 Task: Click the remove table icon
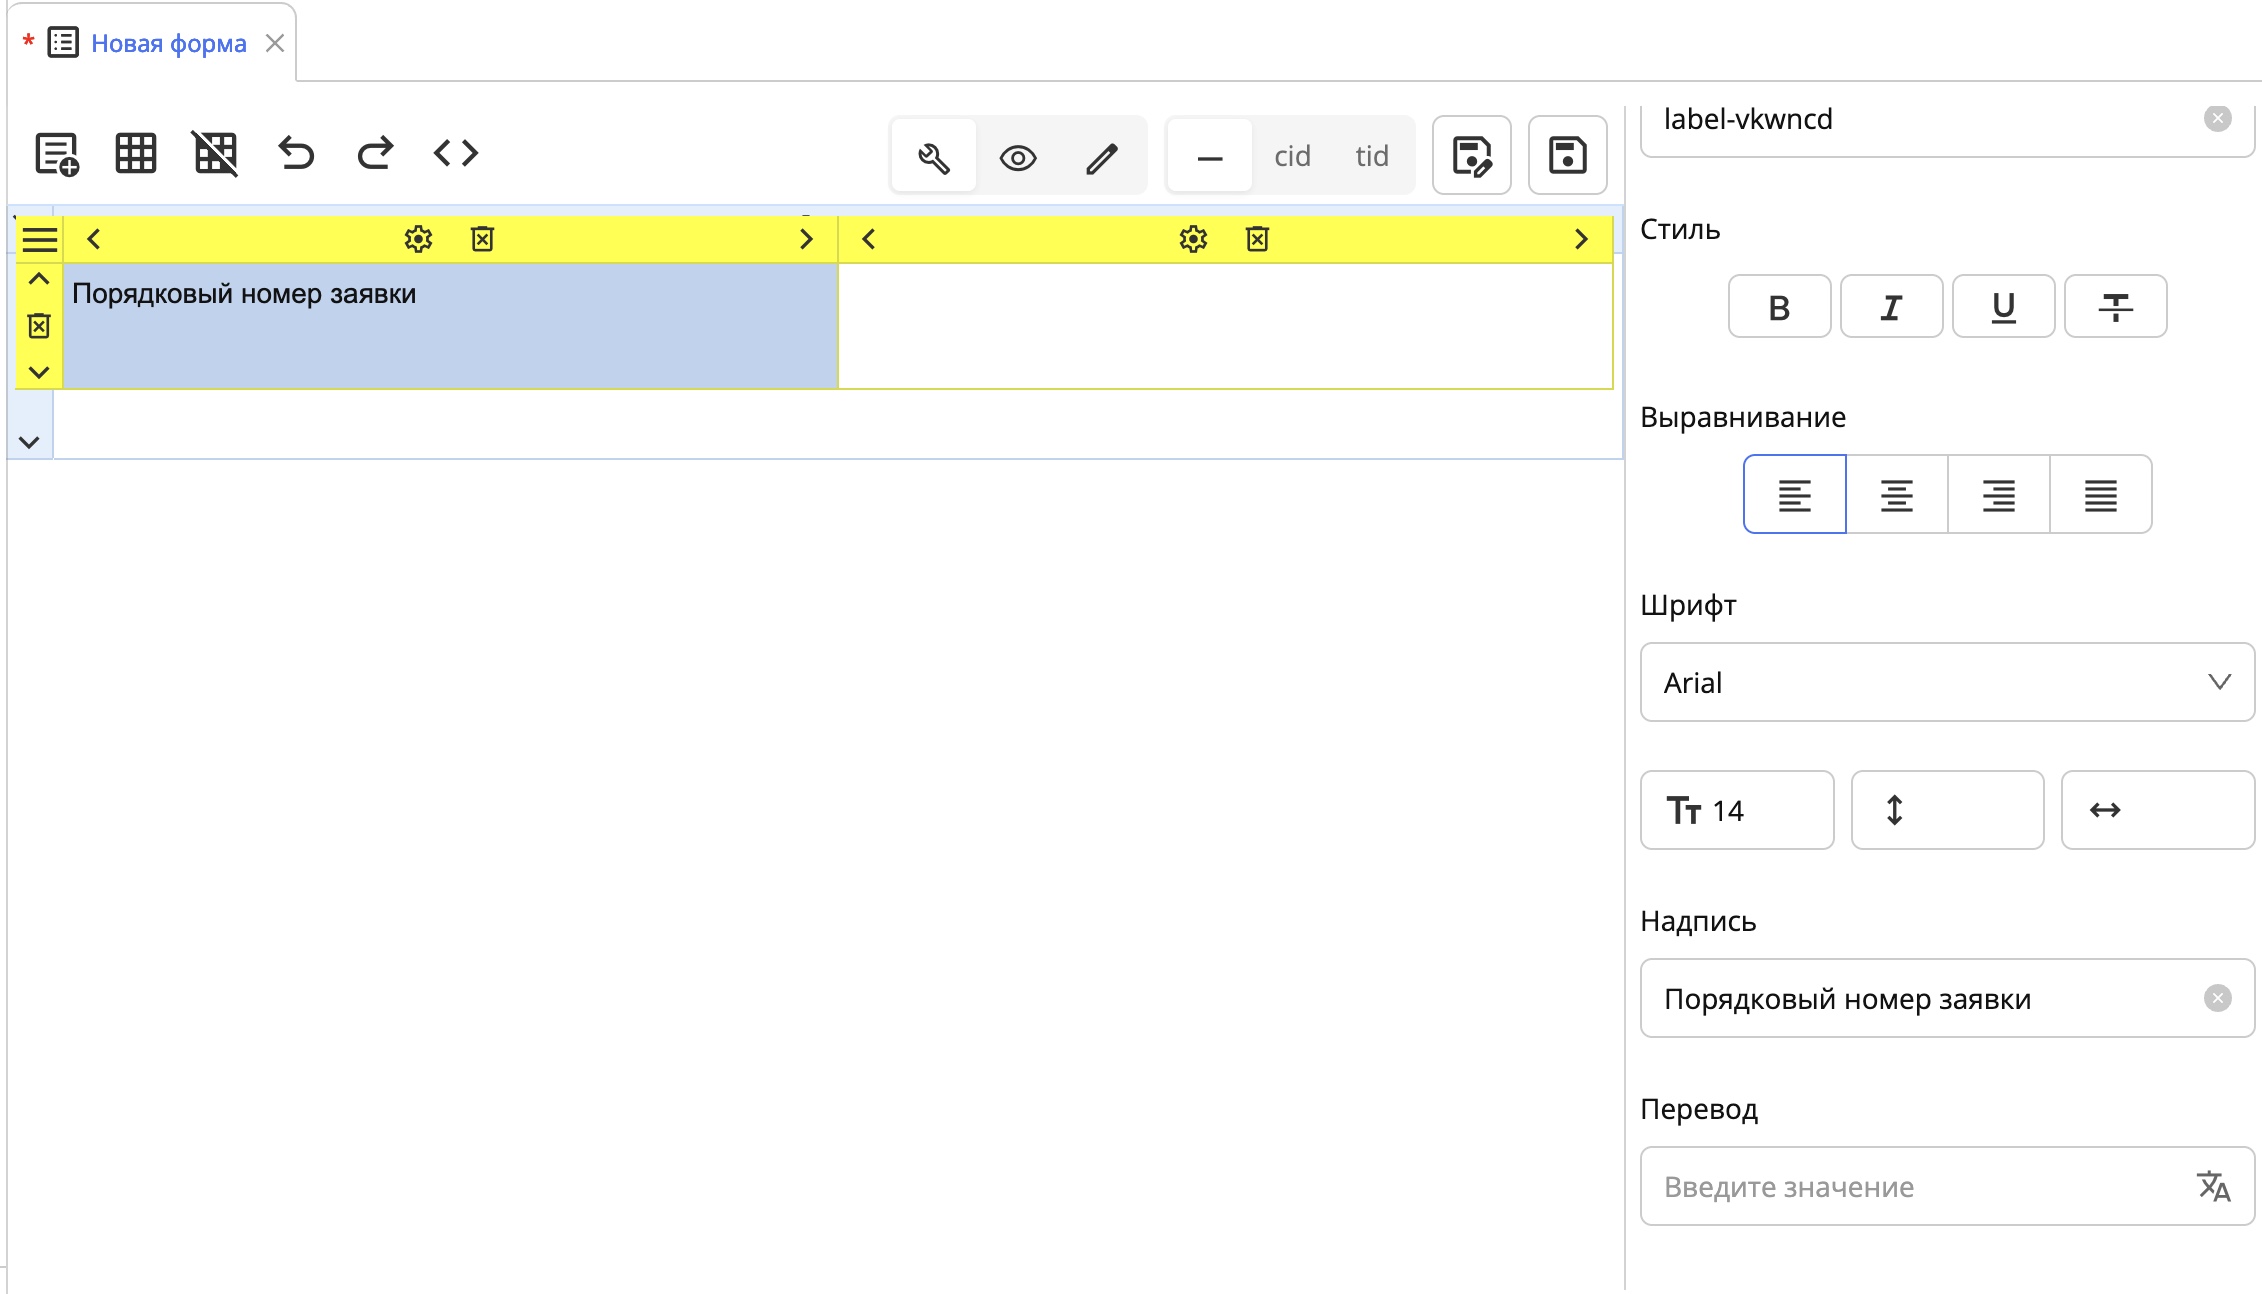pyautogui.click(x=215, y=155)
